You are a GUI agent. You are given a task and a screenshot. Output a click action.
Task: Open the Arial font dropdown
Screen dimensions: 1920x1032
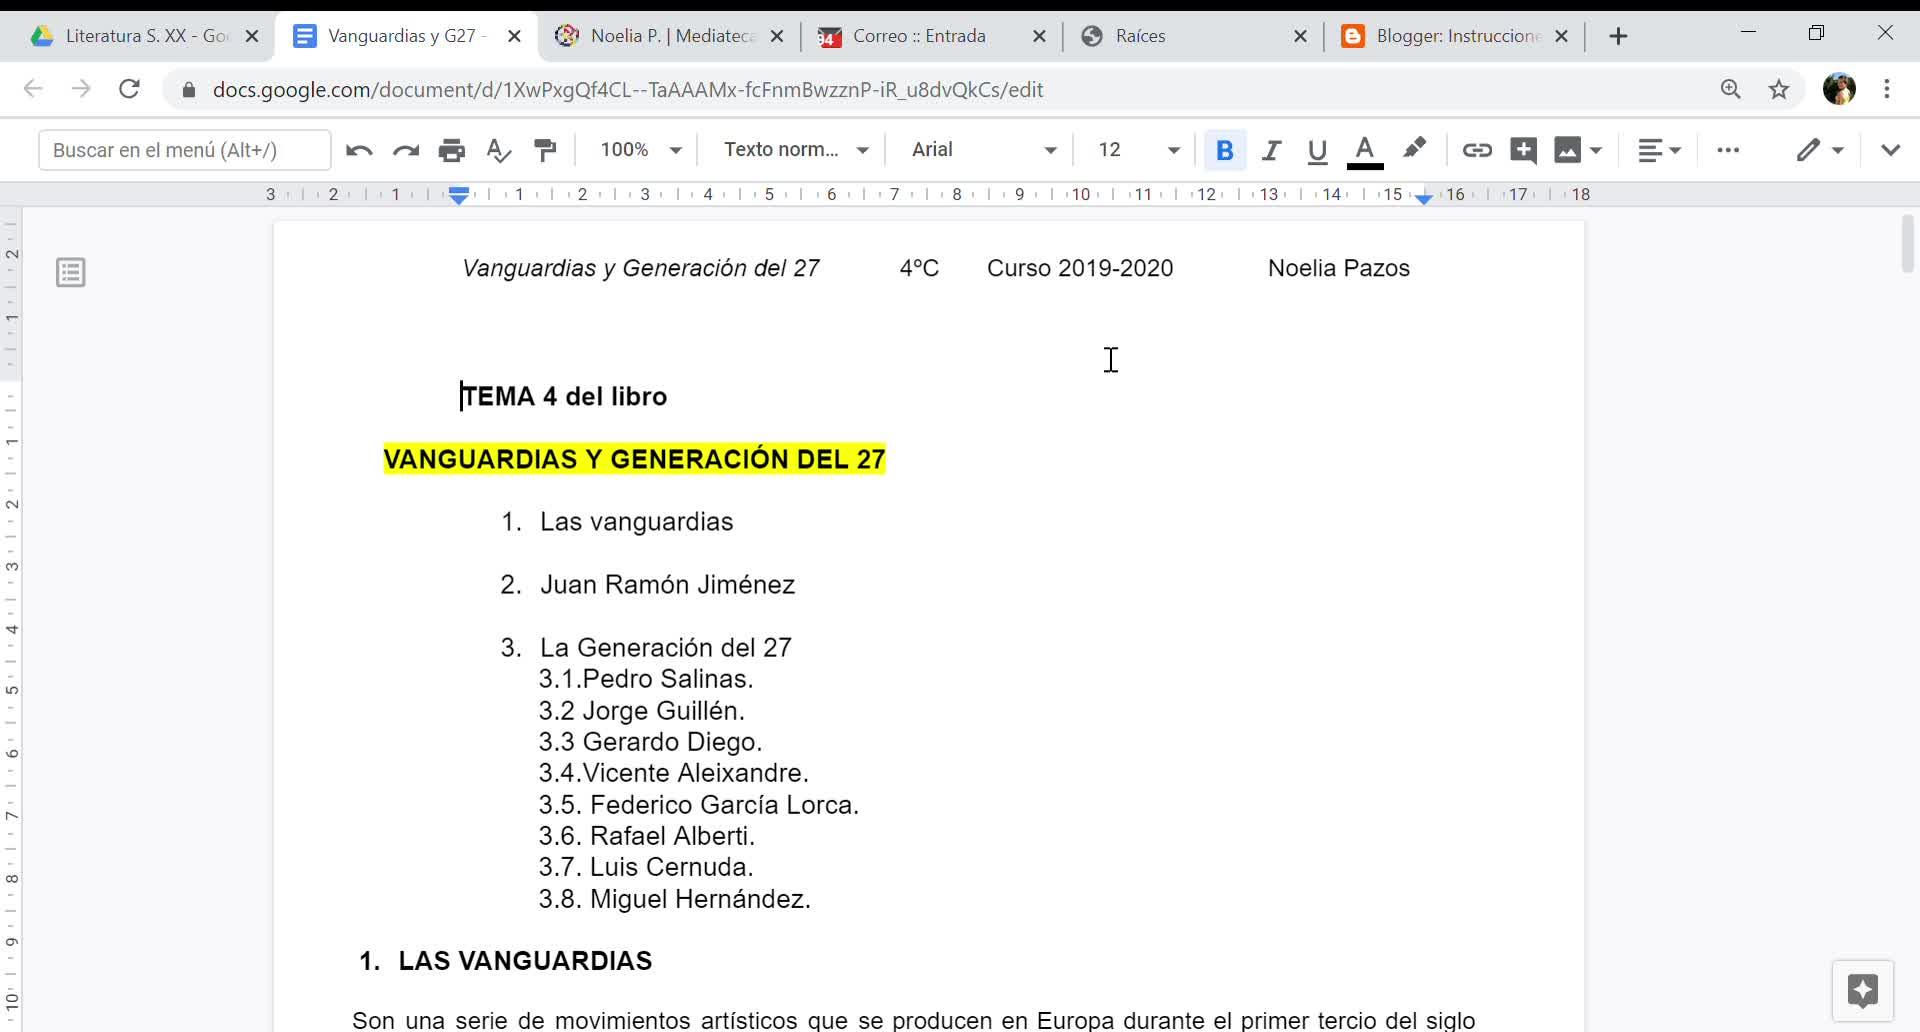(984, 150)
